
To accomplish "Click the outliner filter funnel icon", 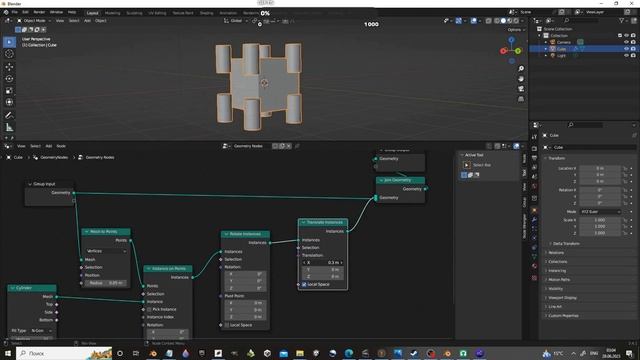I will coord(621,20).
